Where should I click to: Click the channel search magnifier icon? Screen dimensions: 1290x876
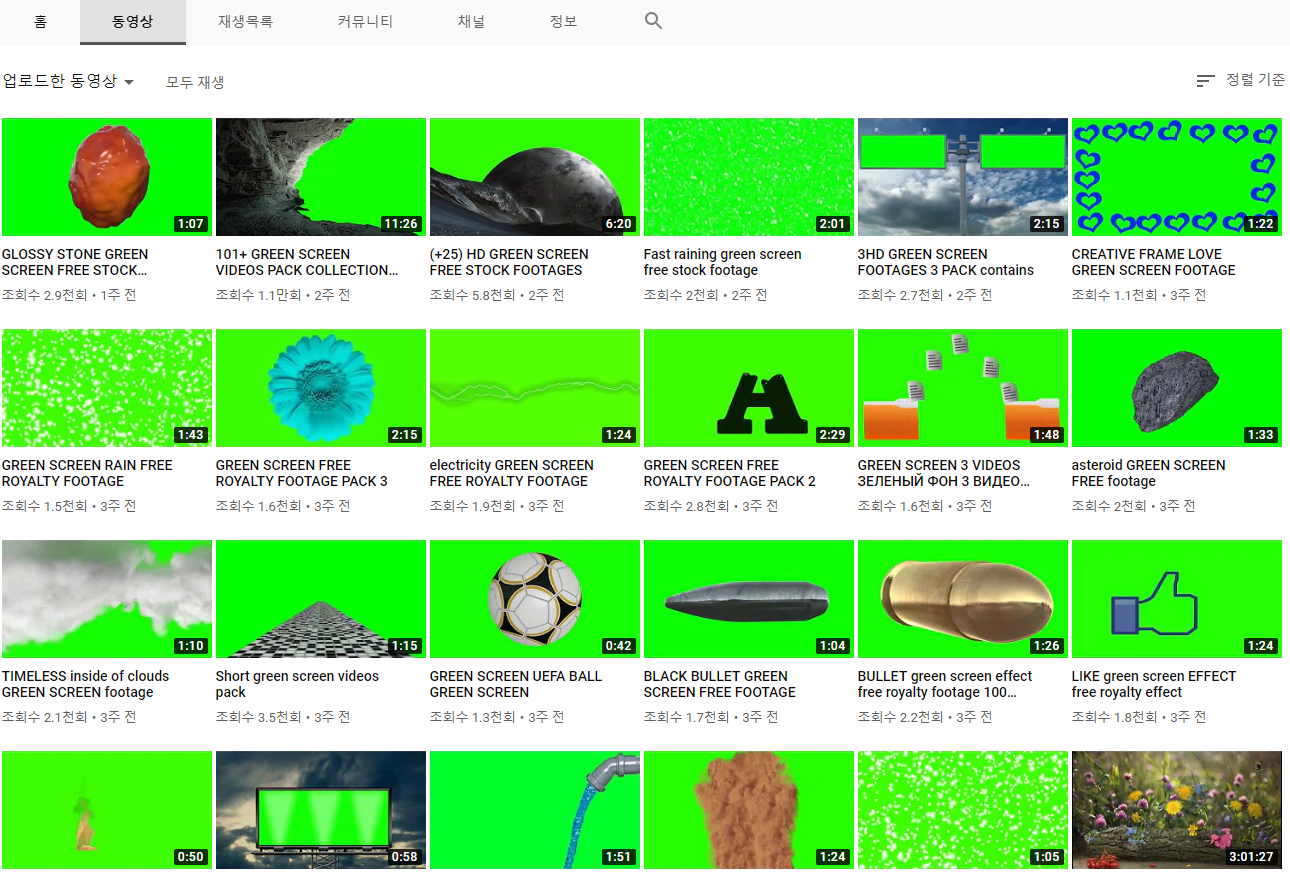tap(653, 21)
